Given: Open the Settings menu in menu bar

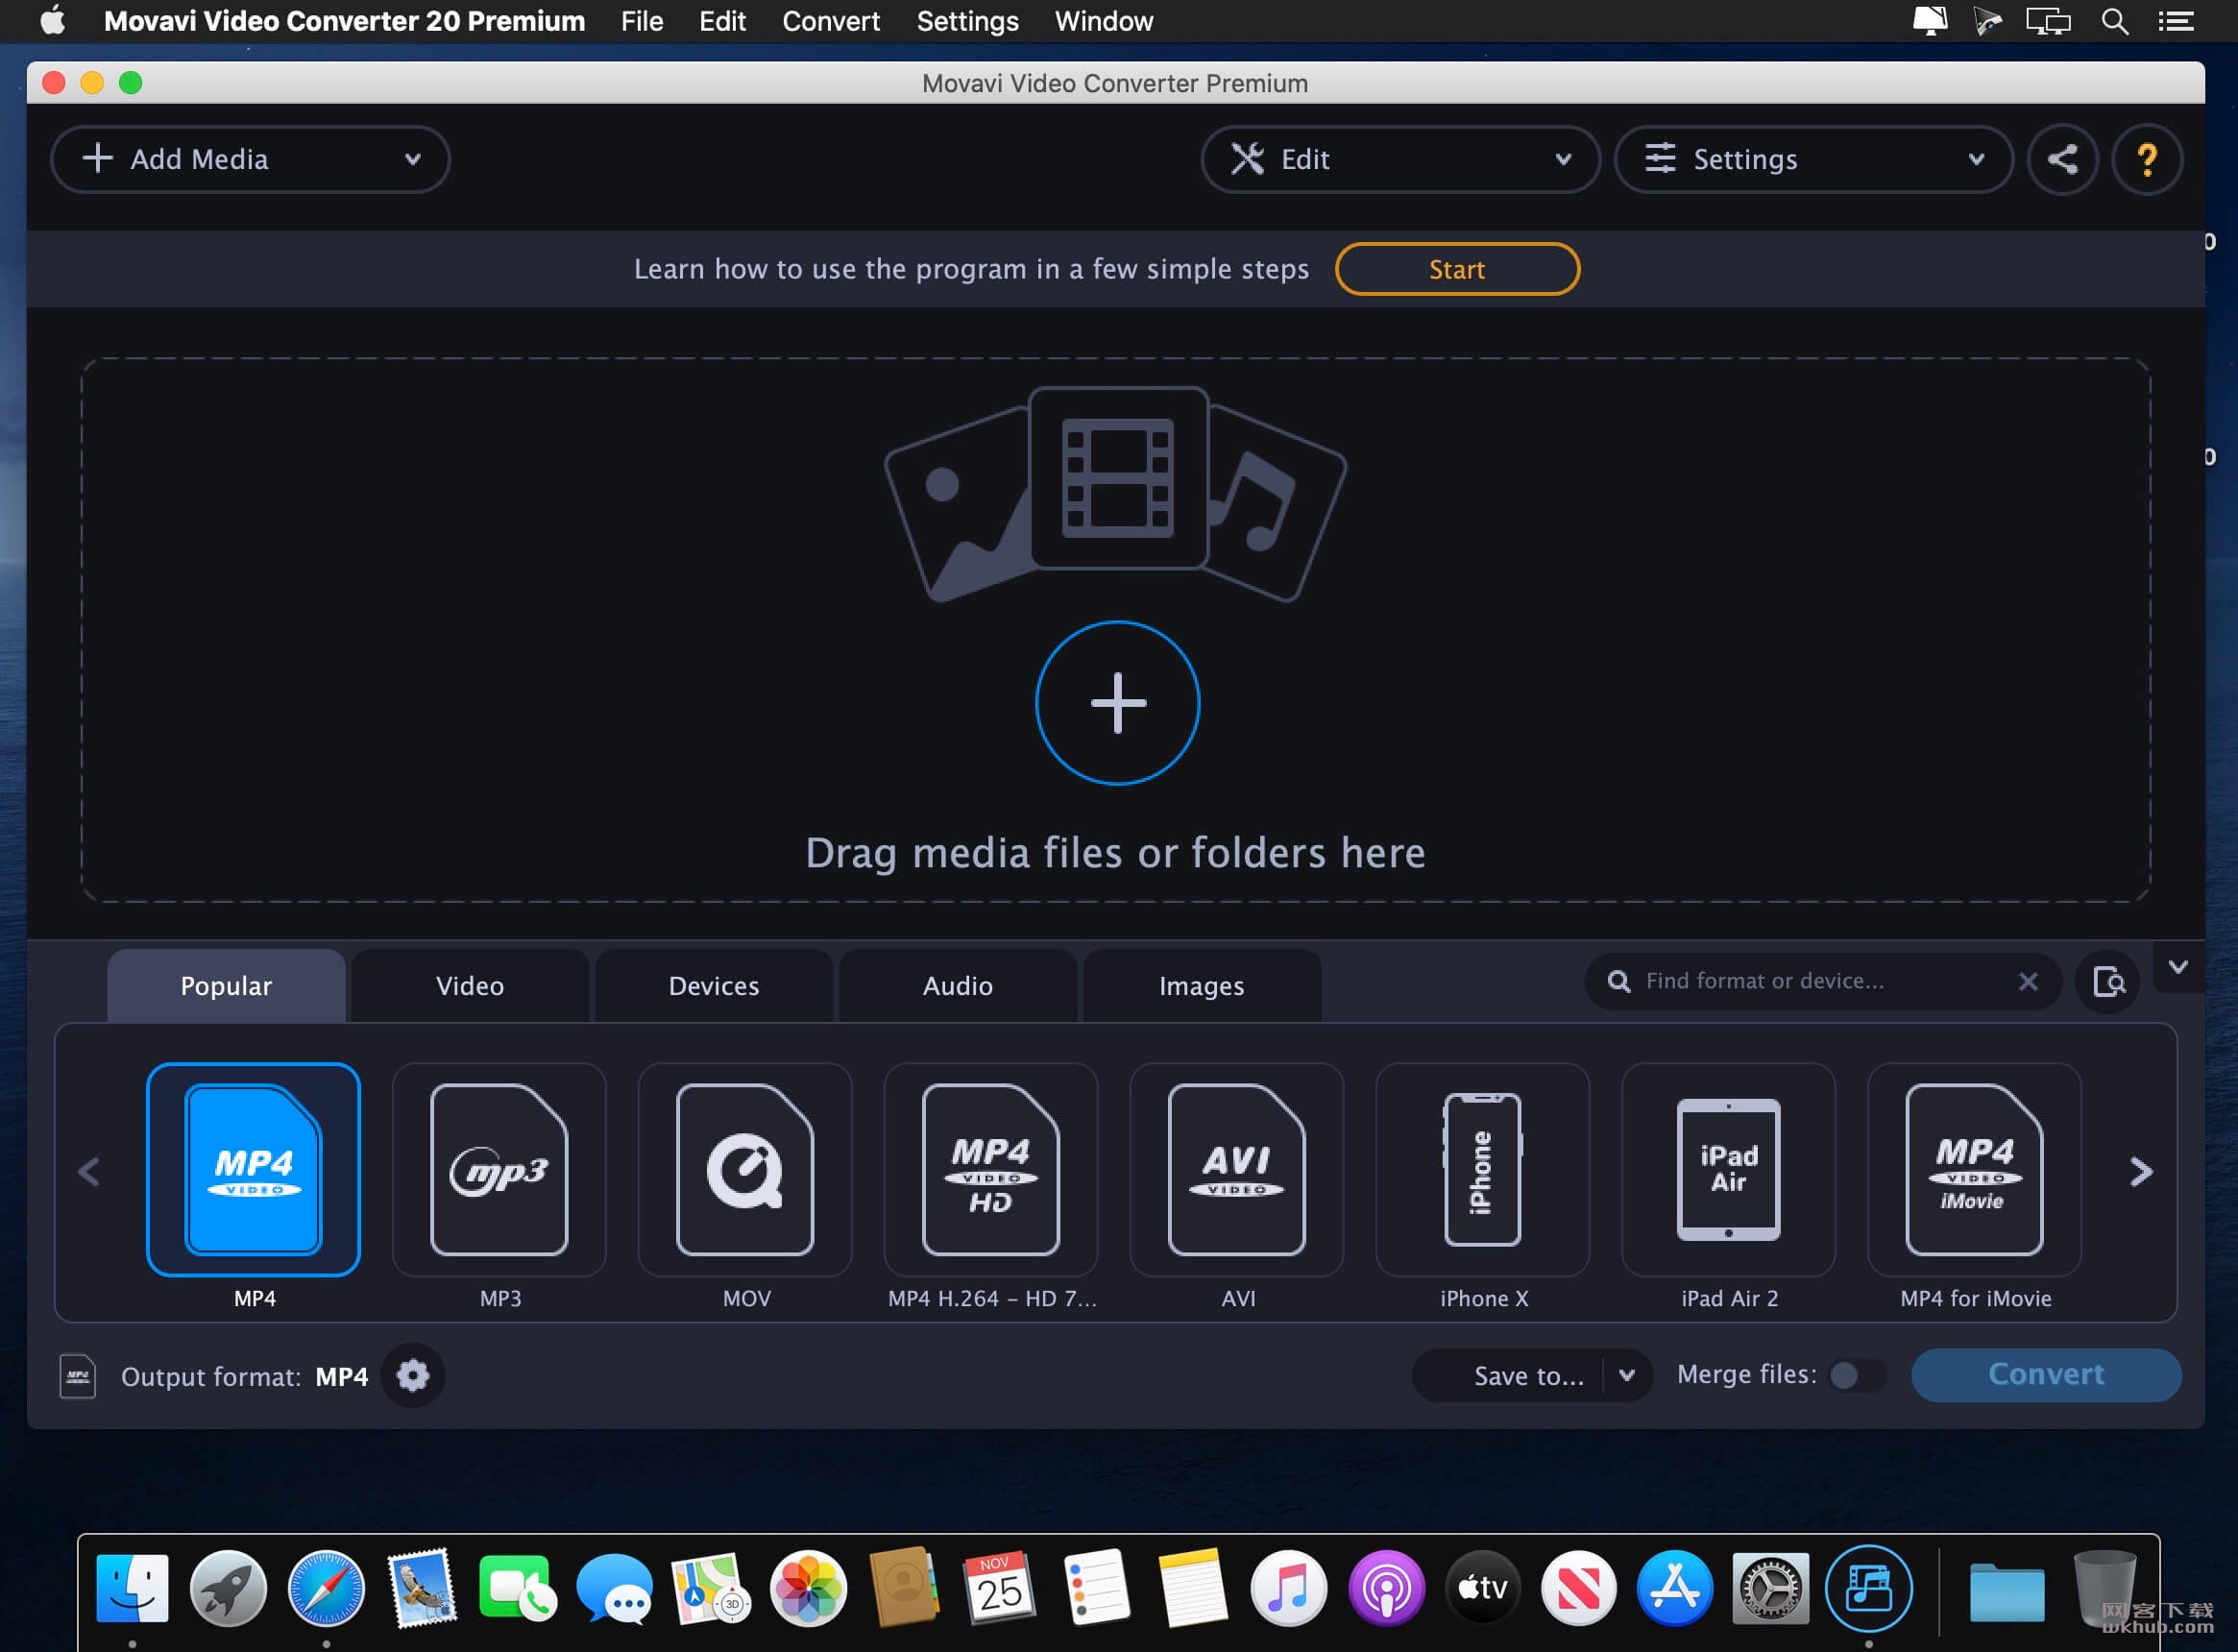Looking at the screenshot, I should click(x=967, y=21).
